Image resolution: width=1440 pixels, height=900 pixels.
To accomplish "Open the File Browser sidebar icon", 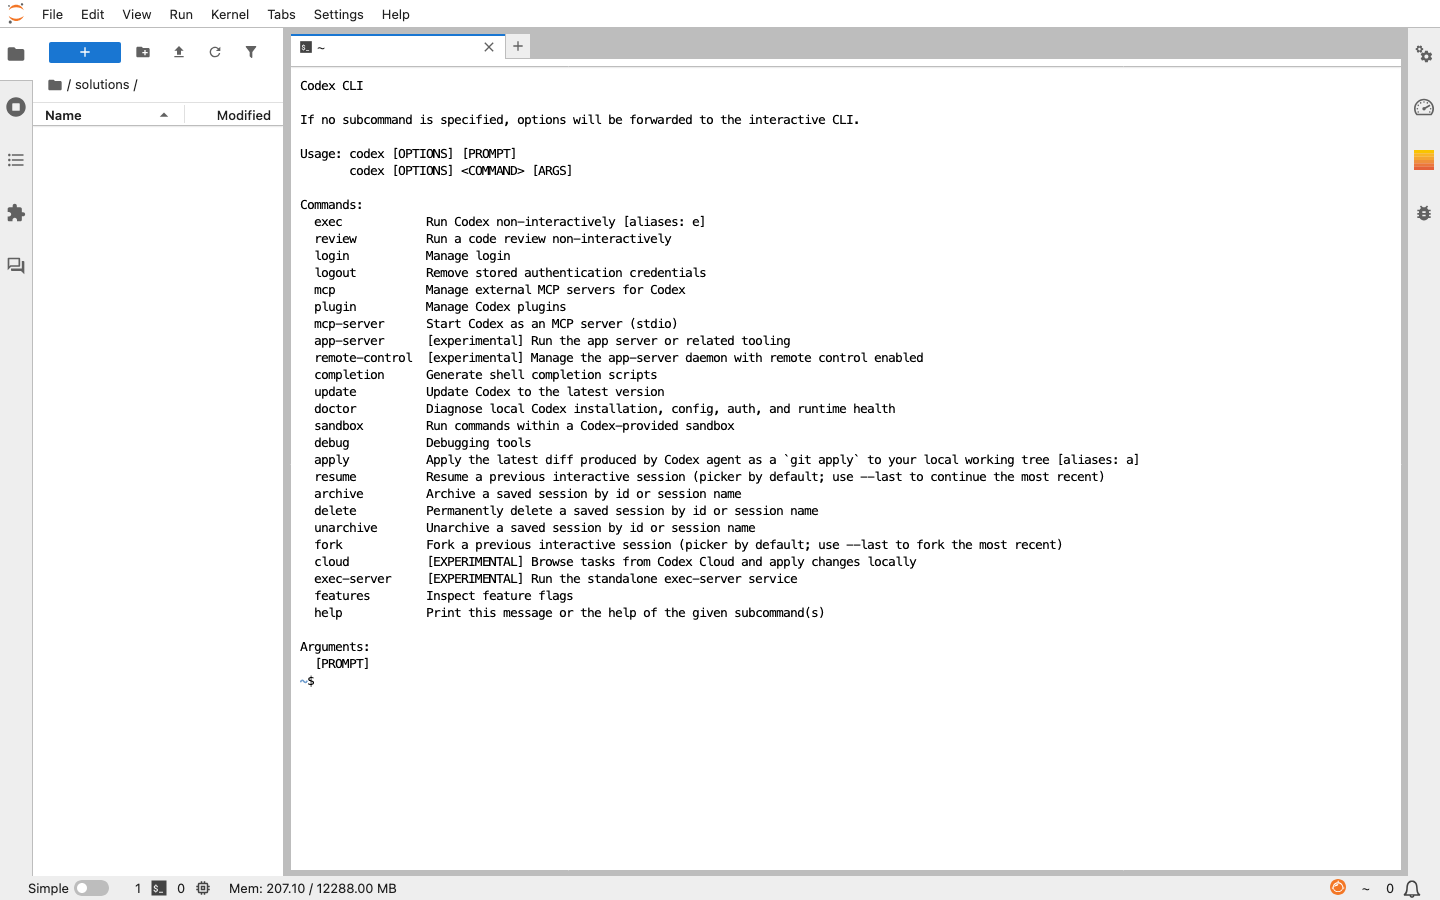I will (16, 54).
